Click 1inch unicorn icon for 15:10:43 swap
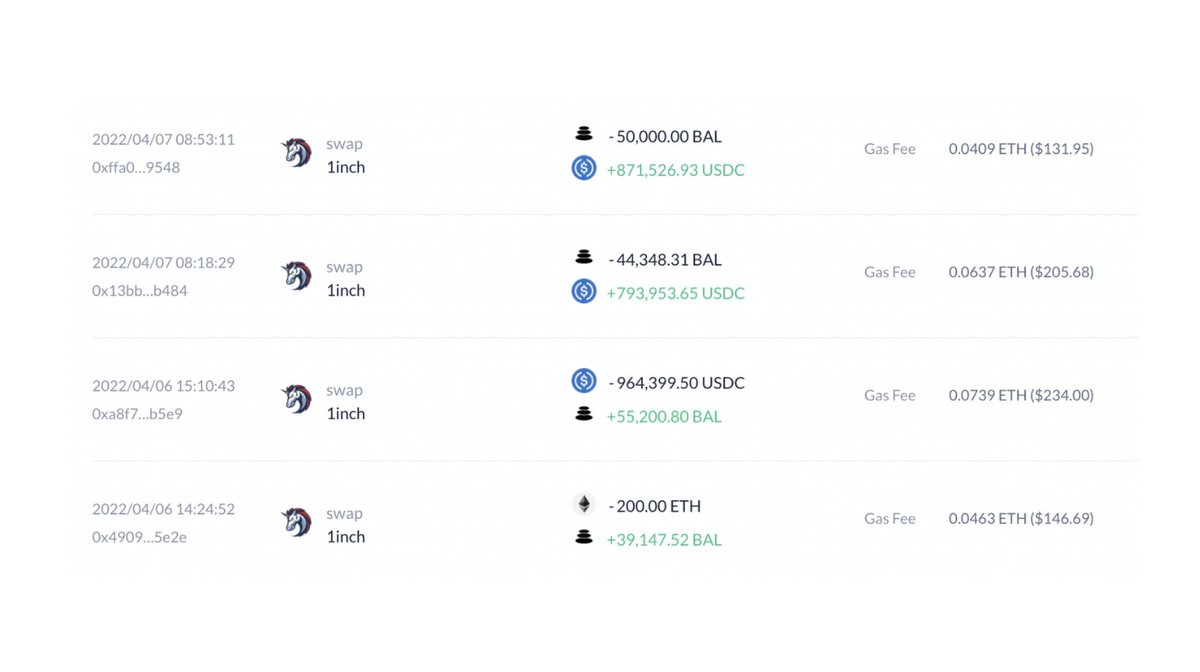The height and width of the screenshot is (672, 1200). click(x=297, y=399)
